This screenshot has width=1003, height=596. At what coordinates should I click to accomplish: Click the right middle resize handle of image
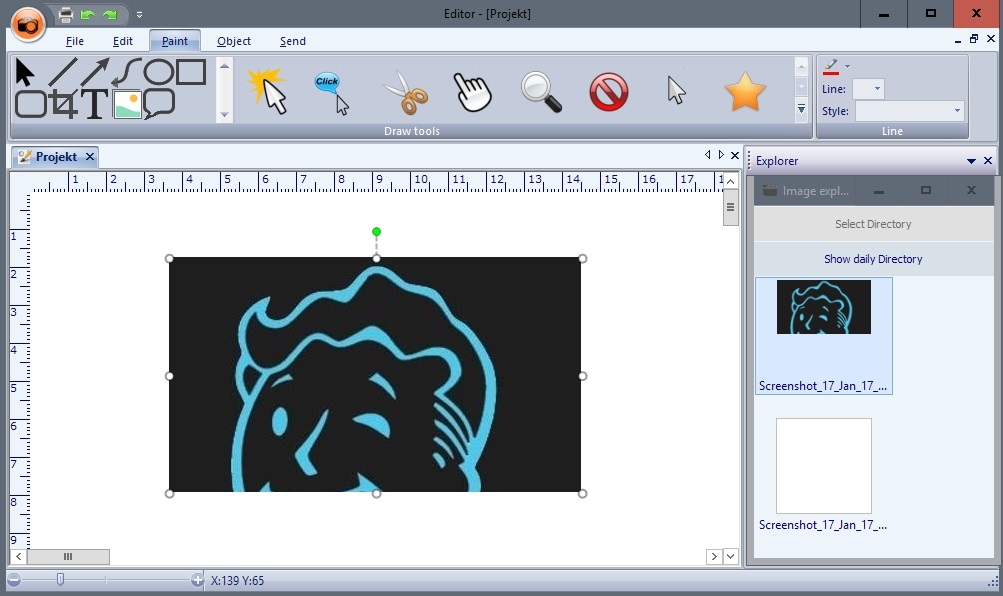click(582, 376)
